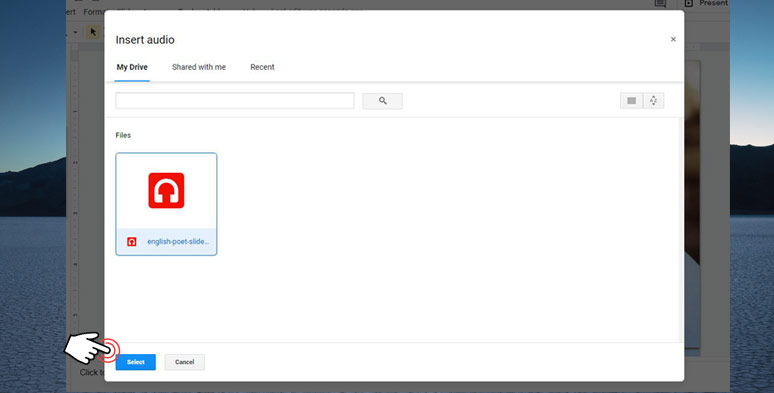Open the My Drive tab
This screenshot has height=393, width=774.
point(132,67)
